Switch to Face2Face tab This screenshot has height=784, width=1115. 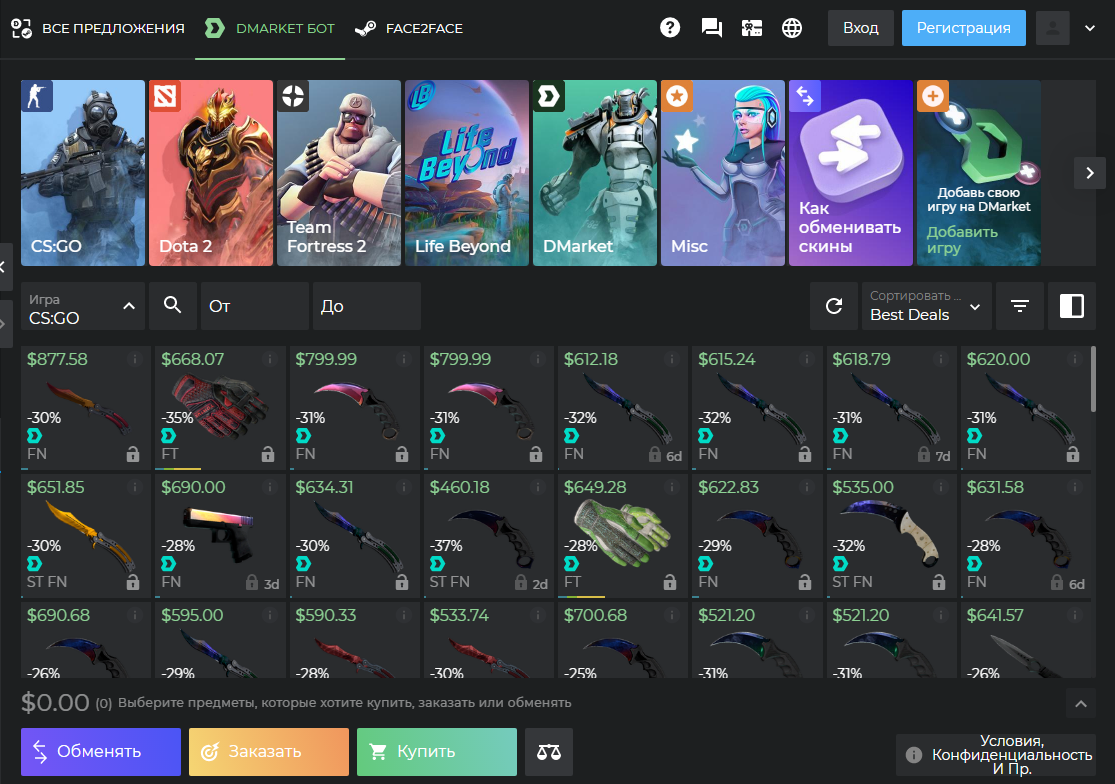(409, 28)
